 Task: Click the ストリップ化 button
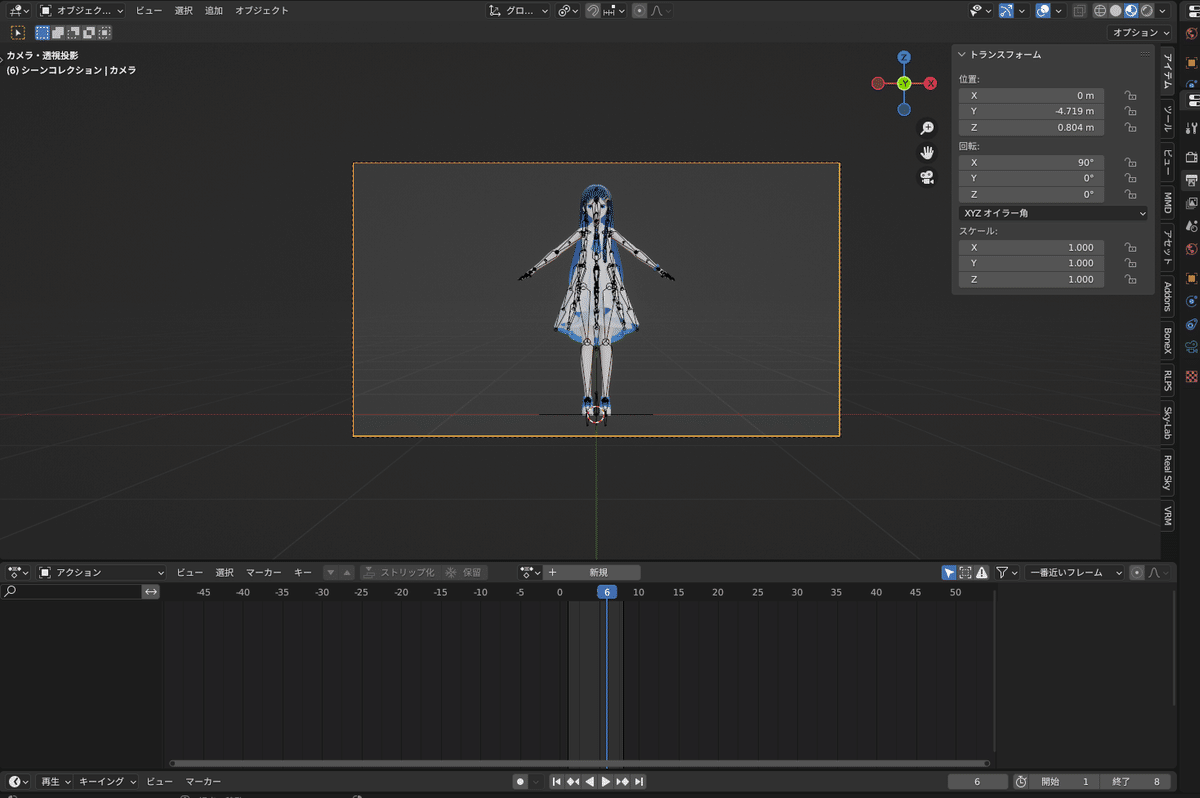(x=399, y=572)
